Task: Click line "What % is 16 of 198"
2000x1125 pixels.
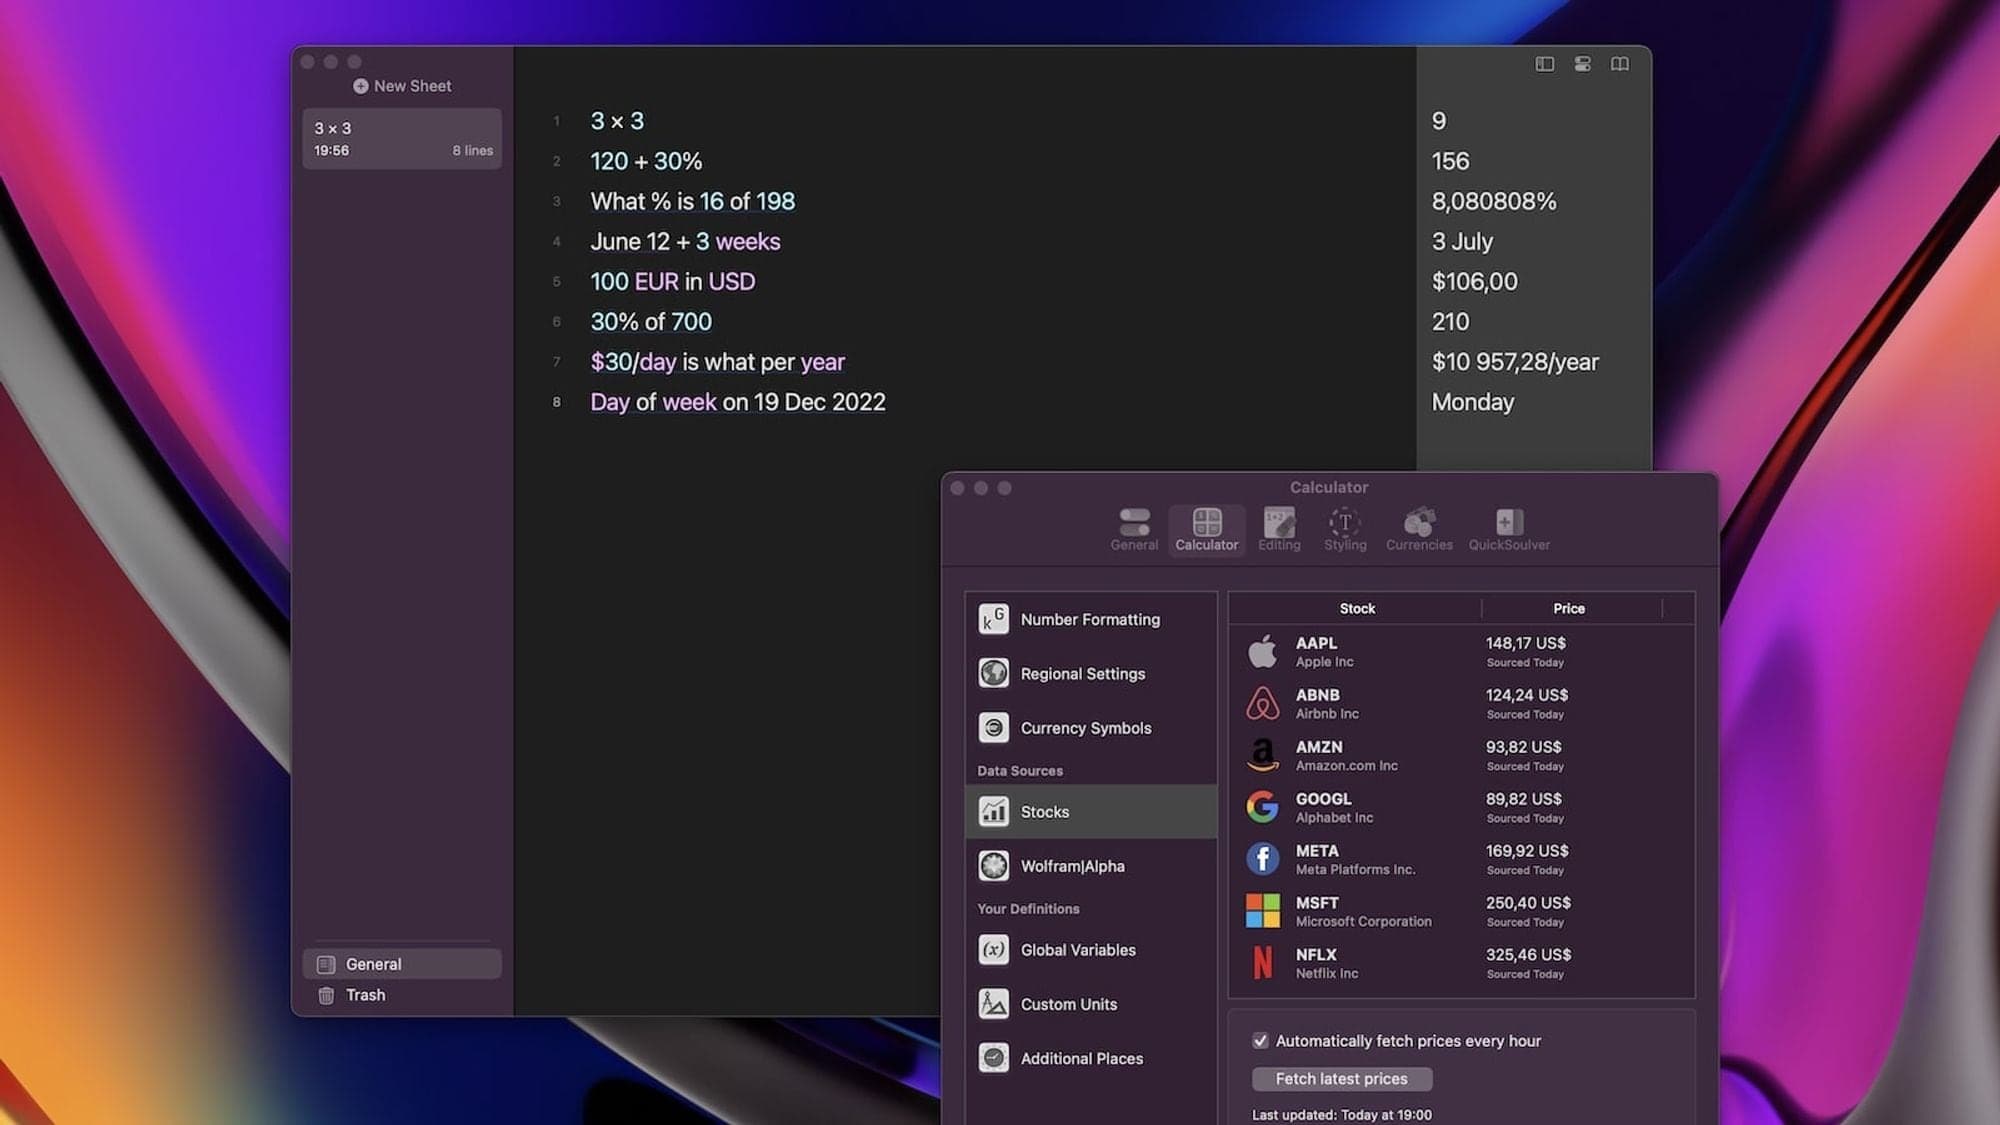Action: [x=692, y=201]
